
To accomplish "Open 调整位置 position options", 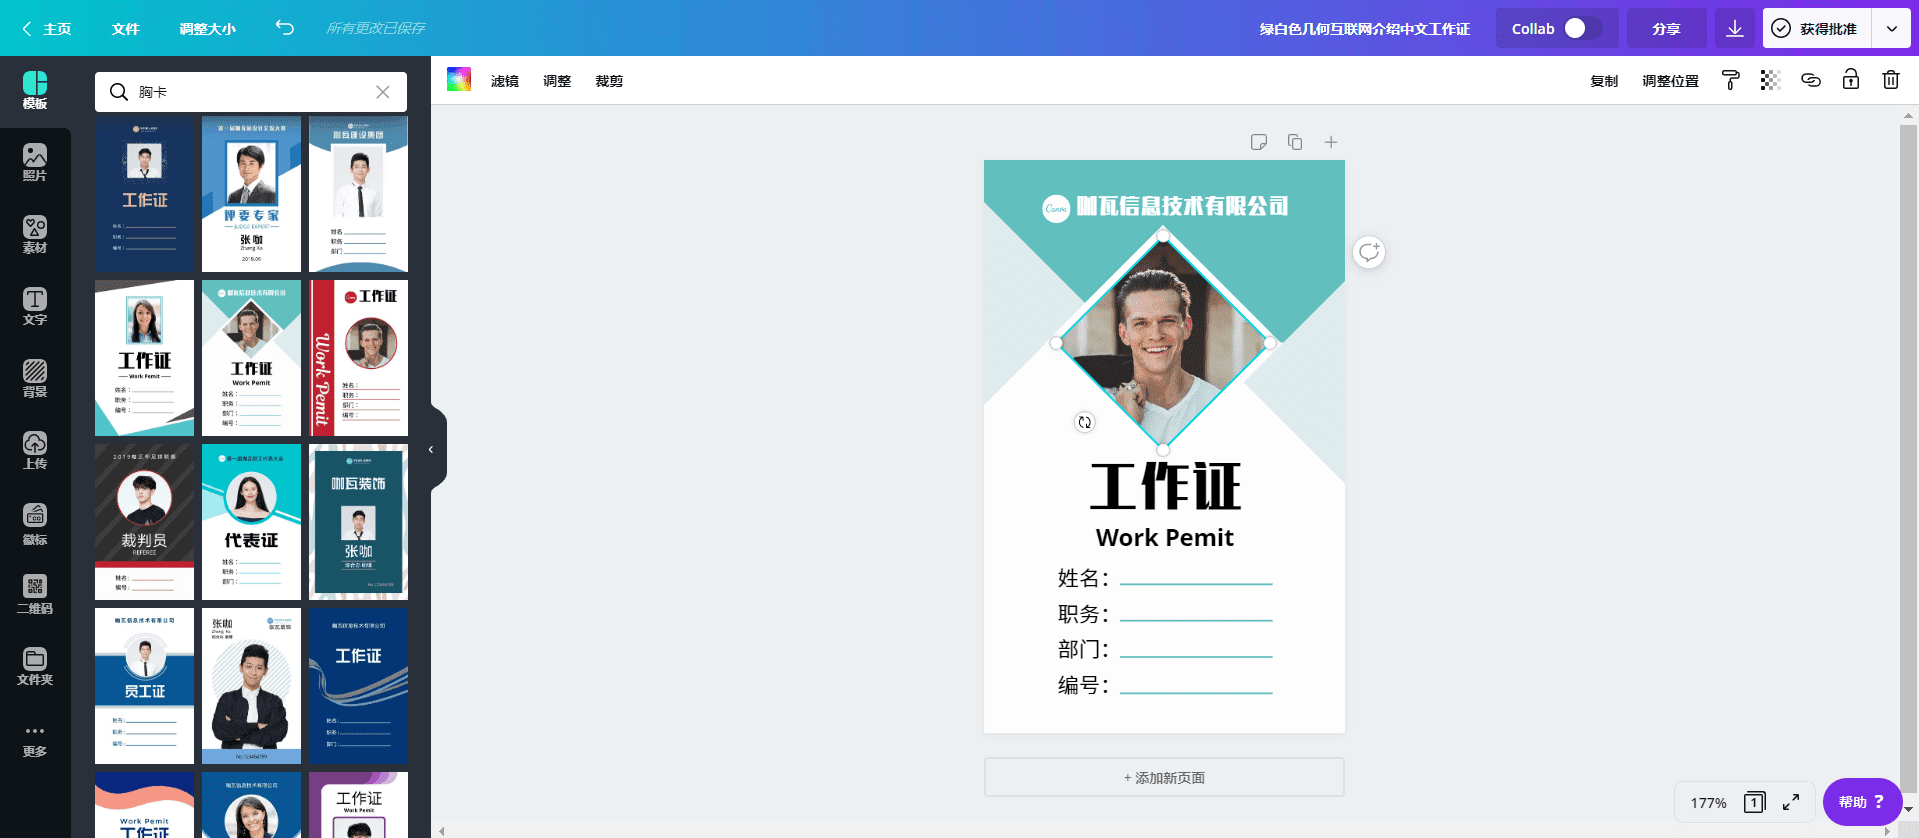I will pyautogui.click(x=1670, y=81).
